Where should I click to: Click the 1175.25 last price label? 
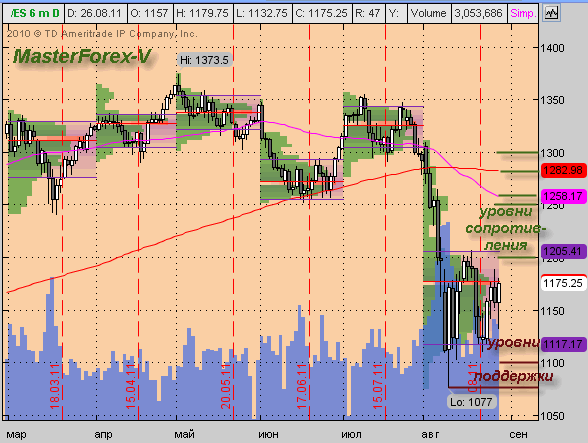[563, 283]
